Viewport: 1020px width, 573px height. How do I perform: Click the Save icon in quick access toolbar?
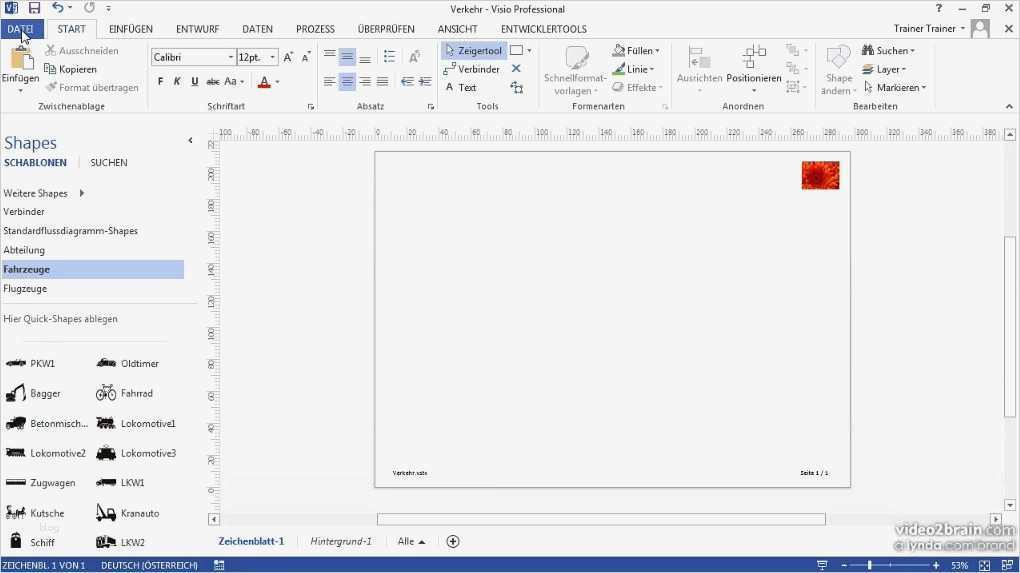click(34, 8)
